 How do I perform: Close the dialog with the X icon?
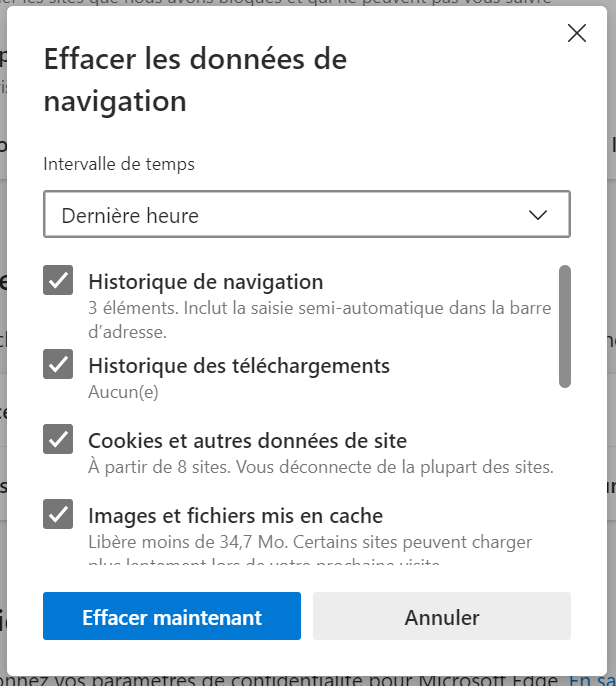point(577,33)
